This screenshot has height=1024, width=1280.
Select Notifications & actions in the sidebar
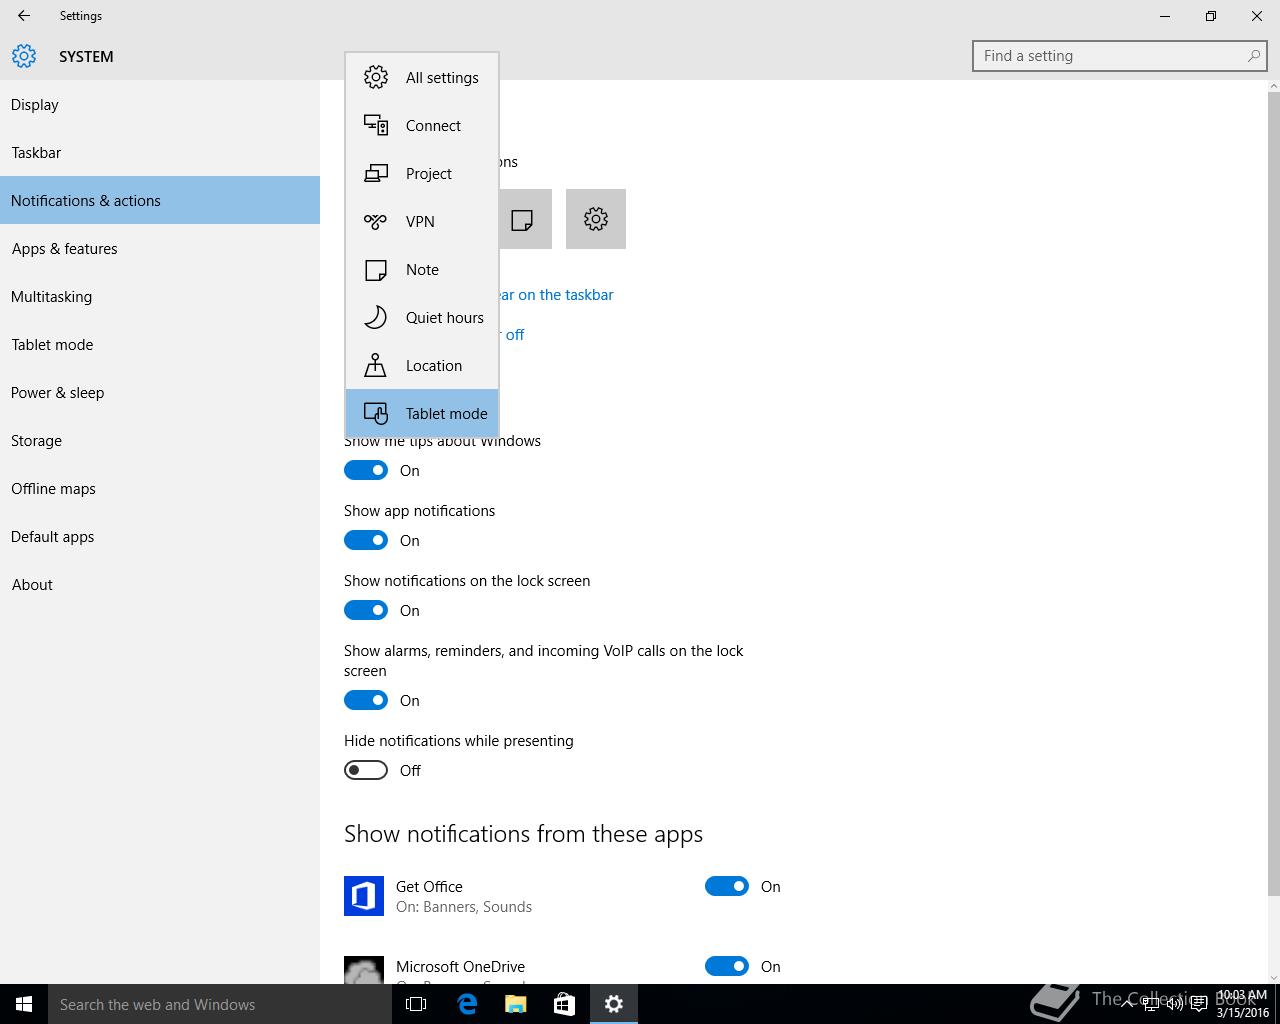[x=160, y=200]
